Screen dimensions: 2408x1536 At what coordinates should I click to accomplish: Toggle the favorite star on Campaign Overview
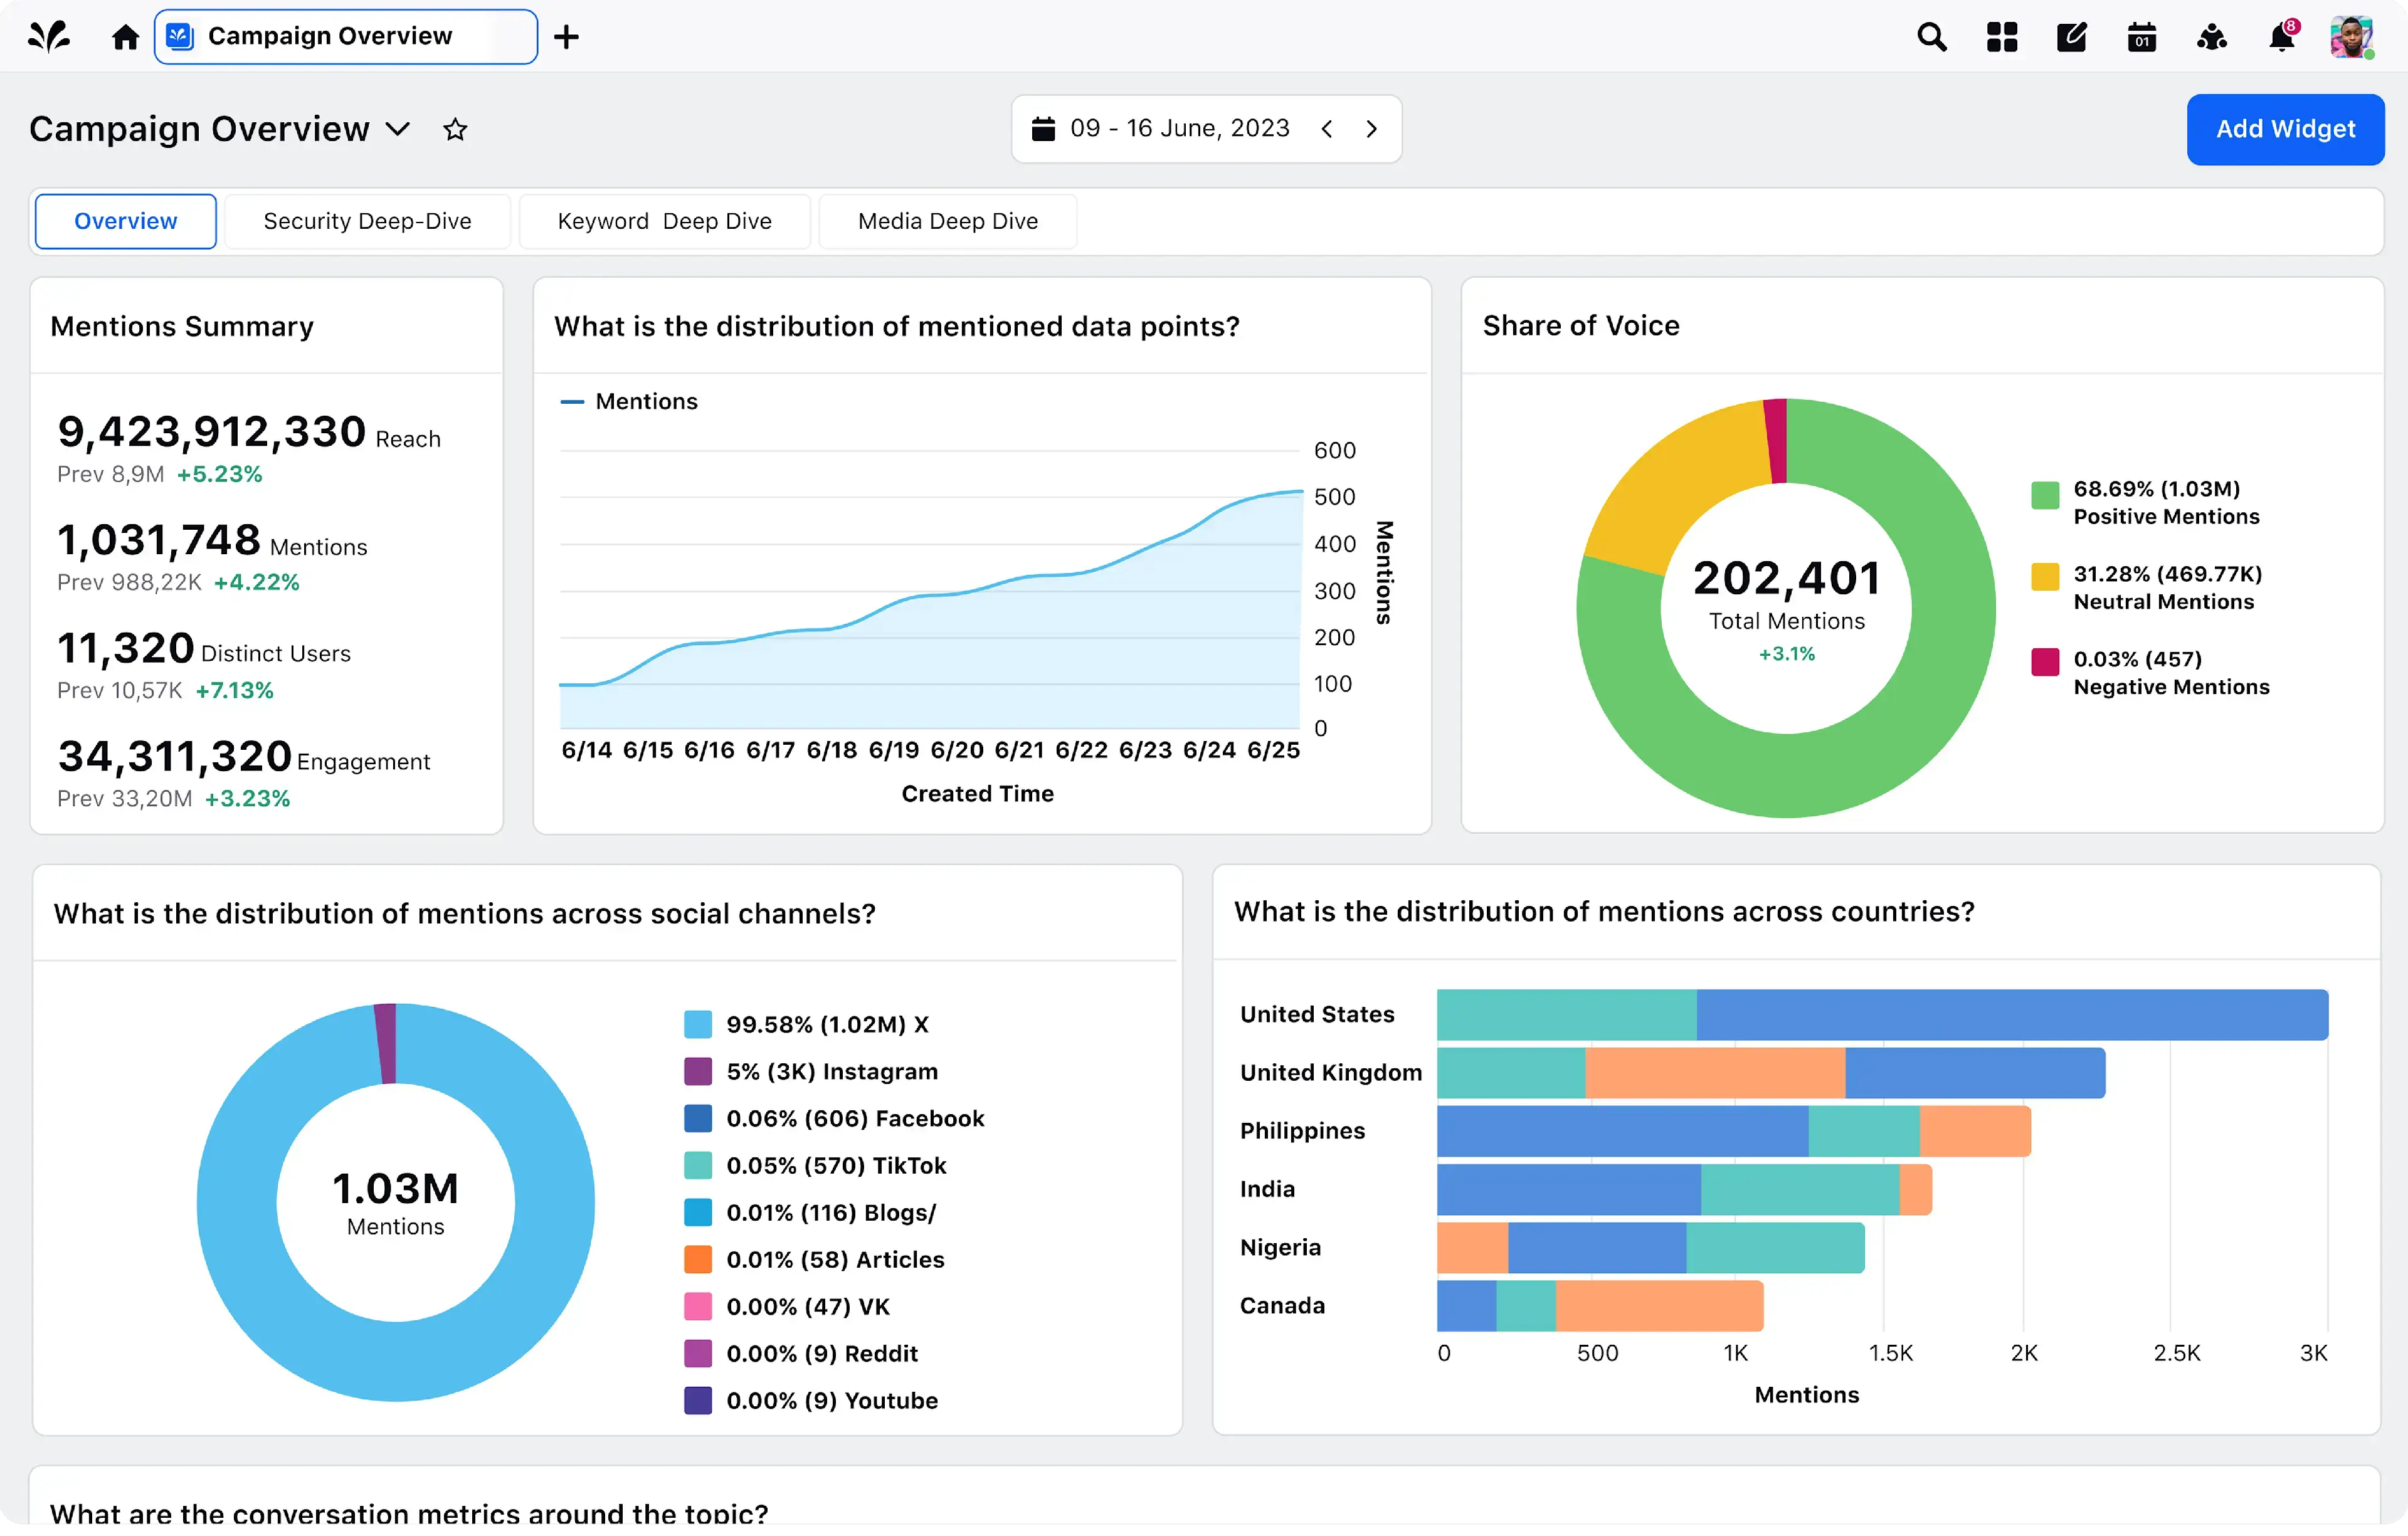[455, 129]
